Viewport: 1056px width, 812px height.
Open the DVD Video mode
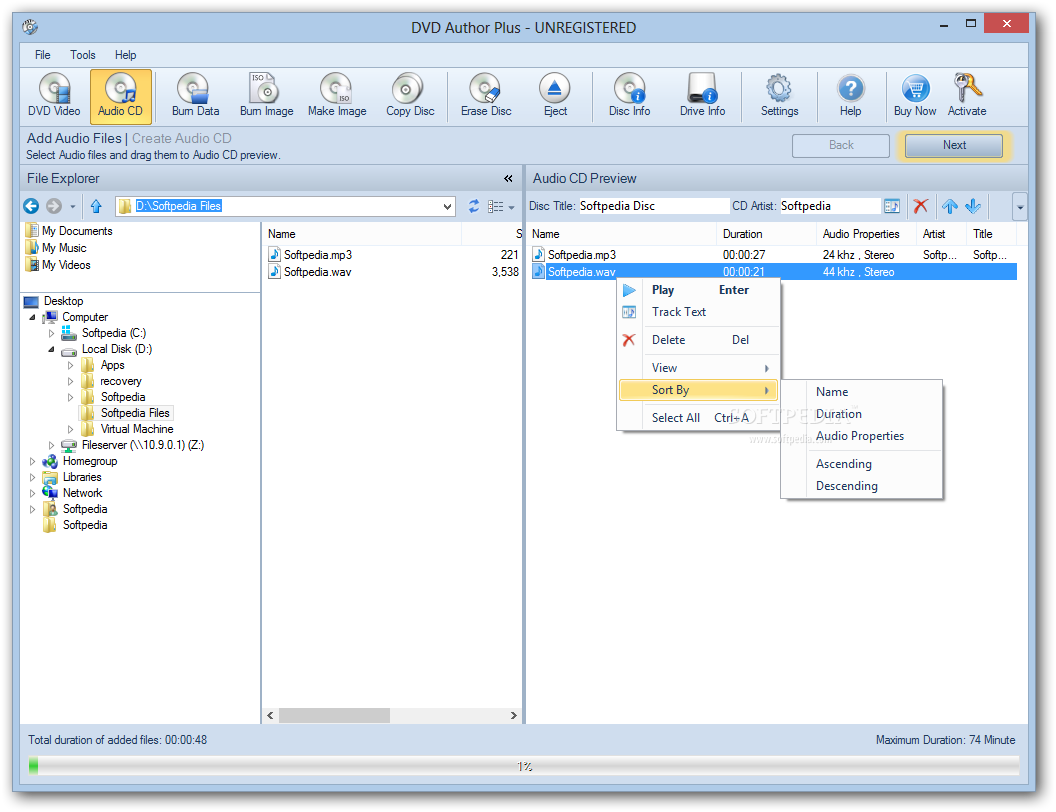click(x=54, y=96)
